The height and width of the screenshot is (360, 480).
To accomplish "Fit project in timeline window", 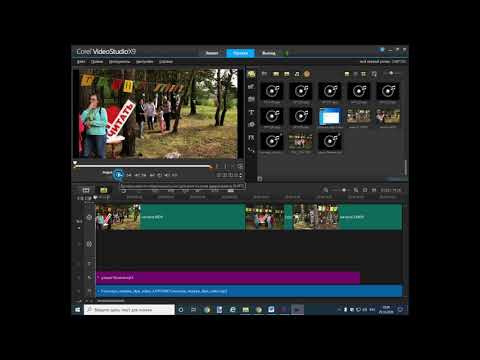I will pyautogui.click(x=365, y=190).
